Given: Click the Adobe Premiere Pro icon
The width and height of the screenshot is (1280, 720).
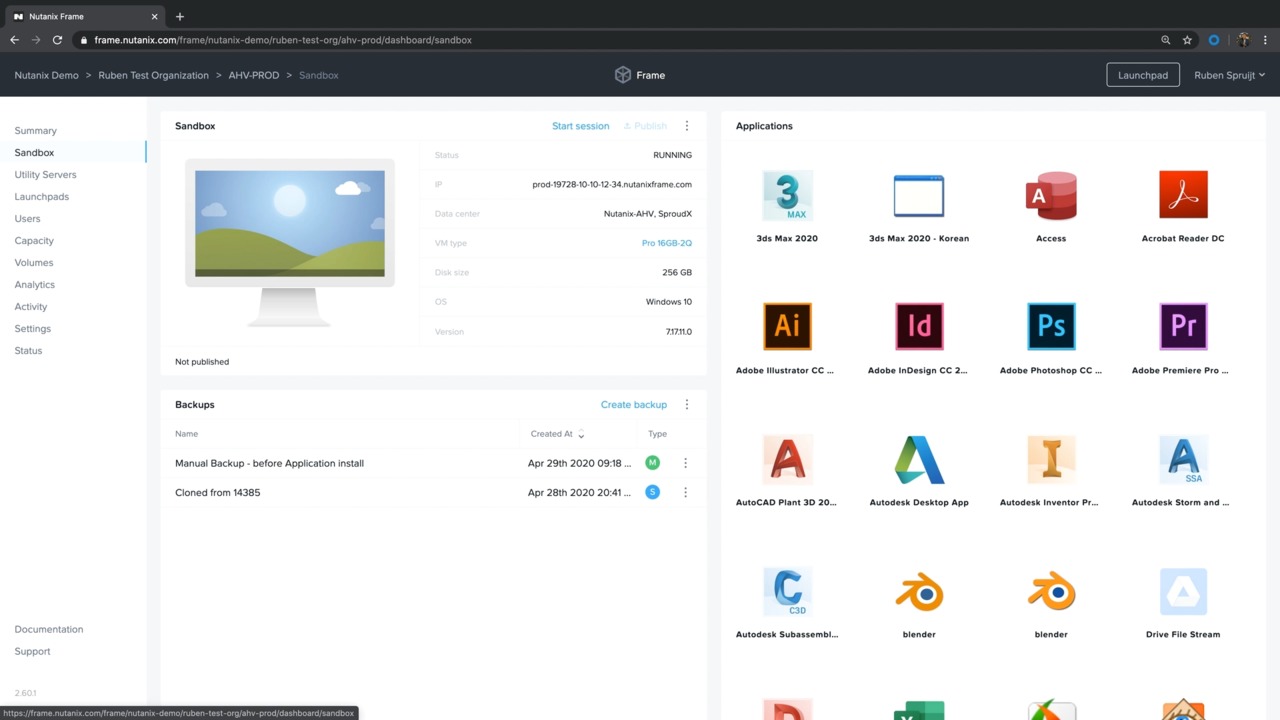Looking at the screenshot, I should (x=1182, y=327).
